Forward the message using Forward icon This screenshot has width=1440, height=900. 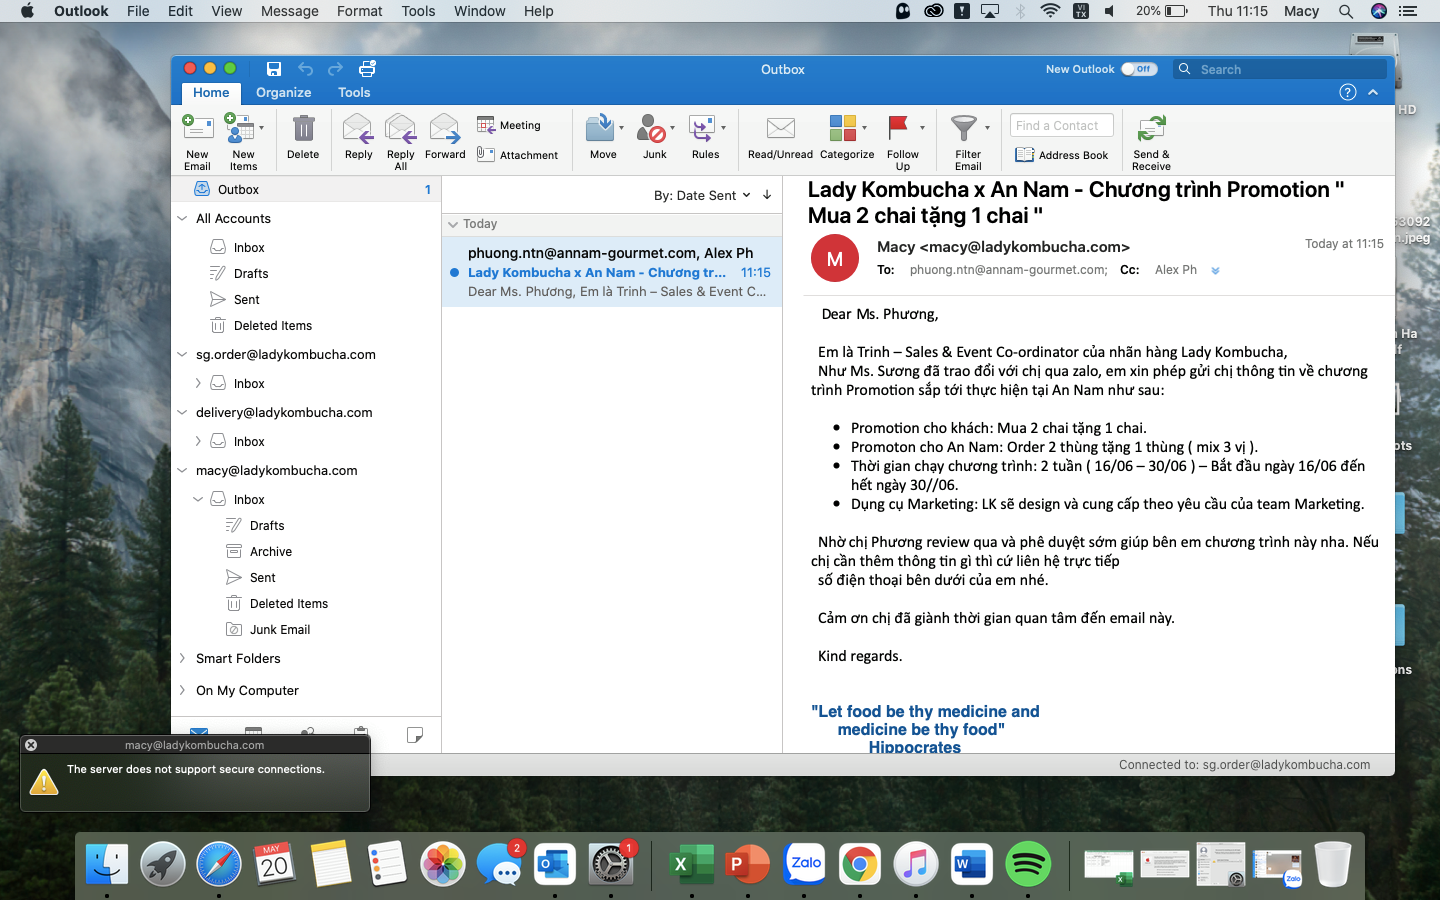click(x=444, y=129)
